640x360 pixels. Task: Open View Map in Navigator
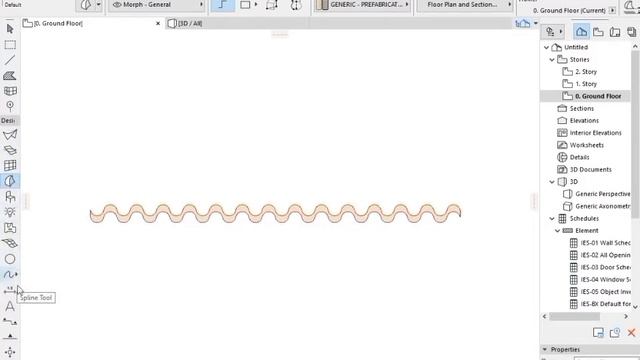[x=598, y=32]
